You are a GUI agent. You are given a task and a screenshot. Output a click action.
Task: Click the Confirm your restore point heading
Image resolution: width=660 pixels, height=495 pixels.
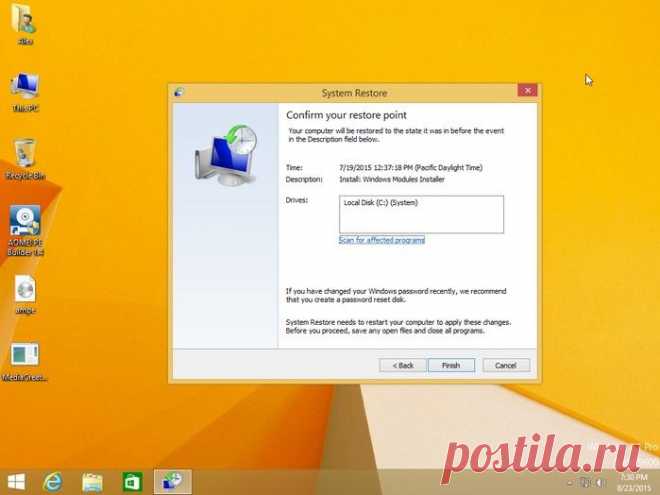click(346, 115)
